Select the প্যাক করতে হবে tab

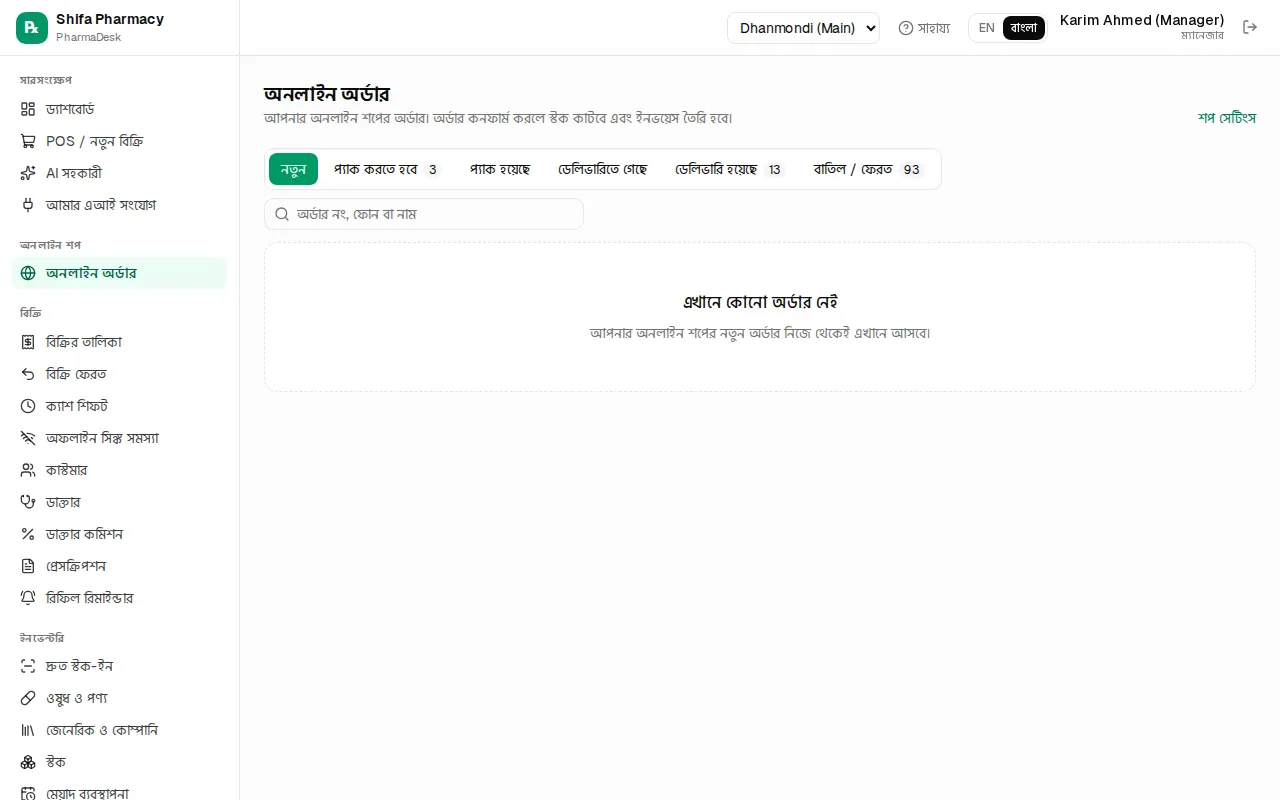click(387, 169)
